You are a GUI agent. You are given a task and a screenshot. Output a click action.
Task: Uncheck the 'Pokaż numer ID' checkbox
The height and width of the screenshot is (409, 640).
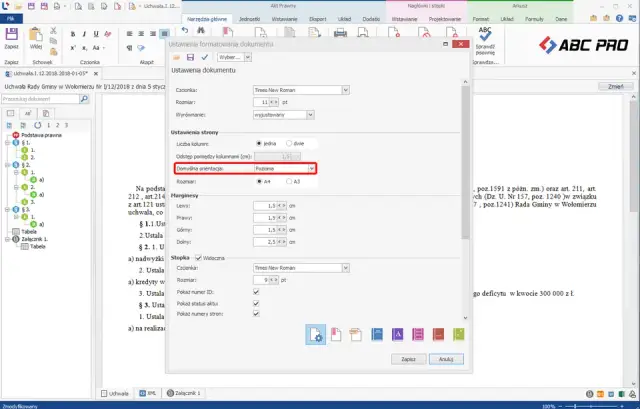[x=256, y=292]
